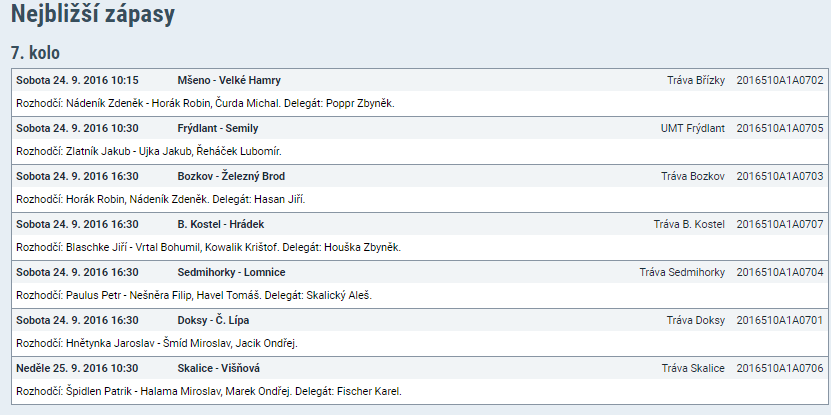Click the Tráva Sedmihorky venue
This screenshot has width=831, height=415.
tap(682, 272)
